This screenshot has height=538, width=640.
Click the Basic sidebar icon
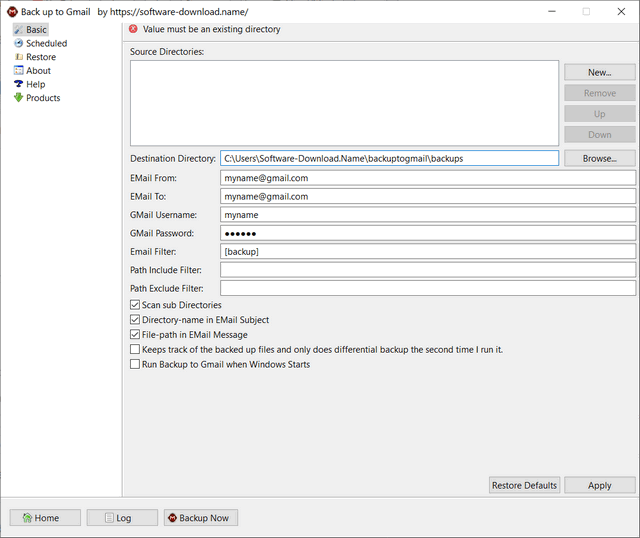click(x=18, y=30)
